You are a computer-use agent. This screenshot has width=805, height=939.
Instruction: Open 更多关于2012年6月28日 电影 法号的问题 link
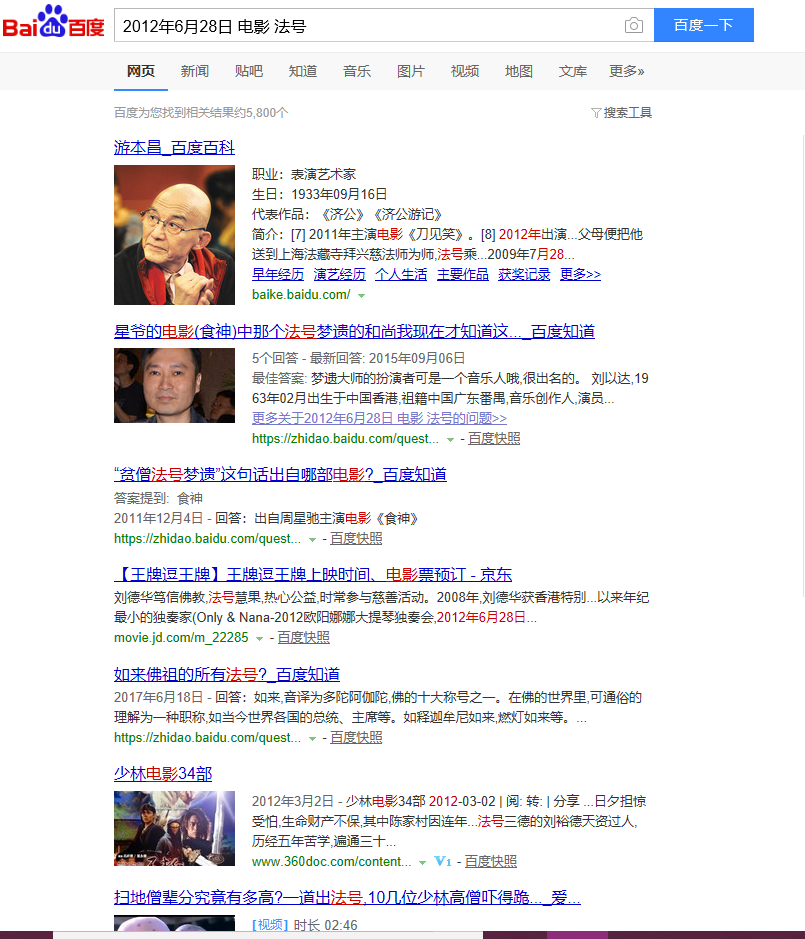(379, 418)
